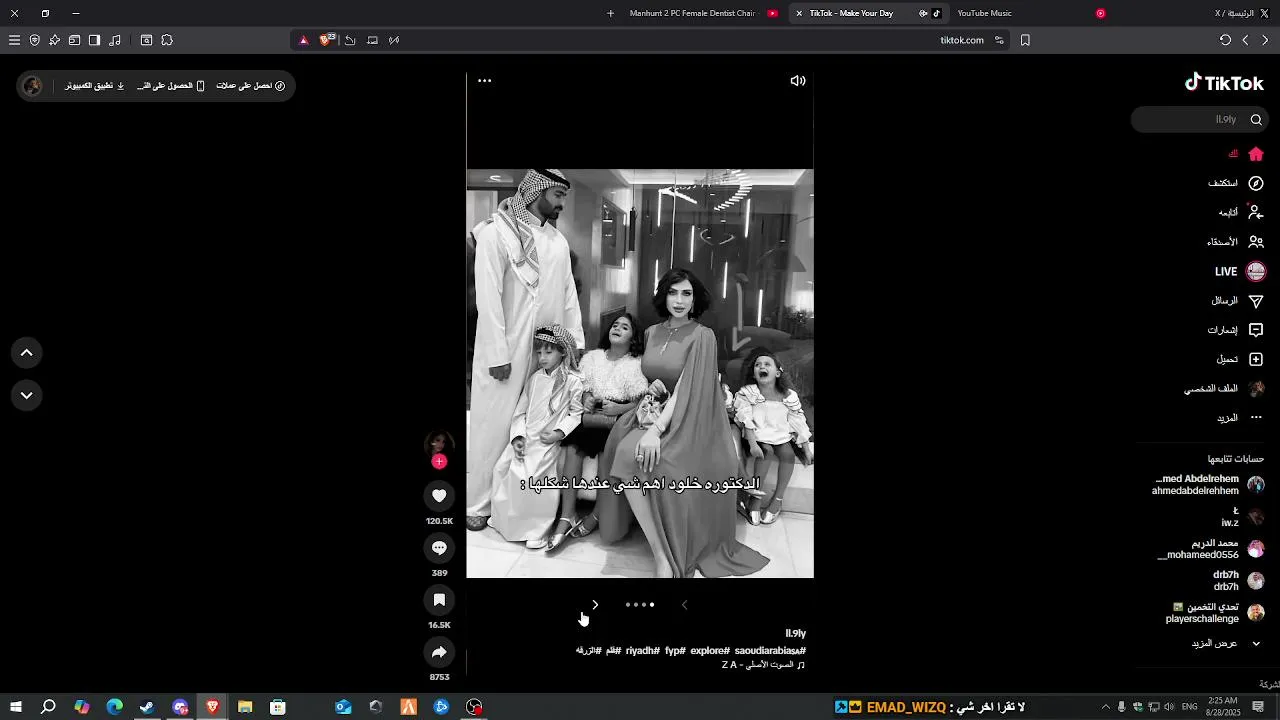Image resolution: width=1280 pixels, height=720 pixels.
Task: Click the get mobile app button
Action: (171, 86)
